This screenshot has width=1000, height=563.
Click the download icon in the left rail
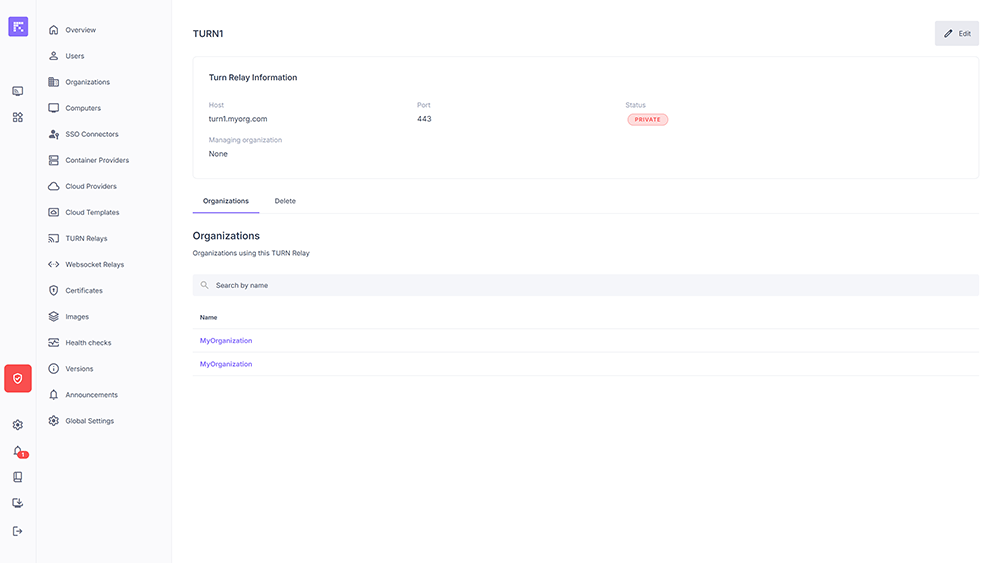(x=18, y=503)
